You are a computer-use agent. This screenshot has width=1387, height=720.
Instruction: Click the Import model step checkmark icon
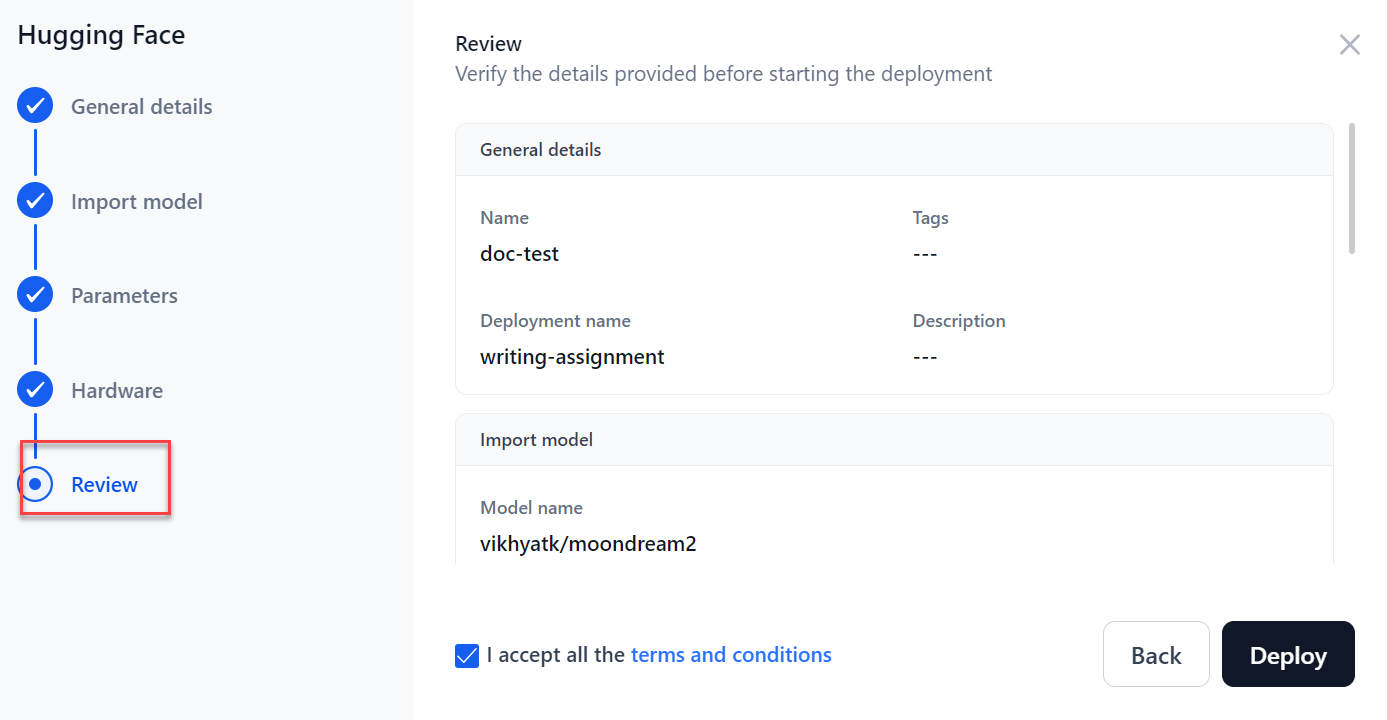click(35, 201)
